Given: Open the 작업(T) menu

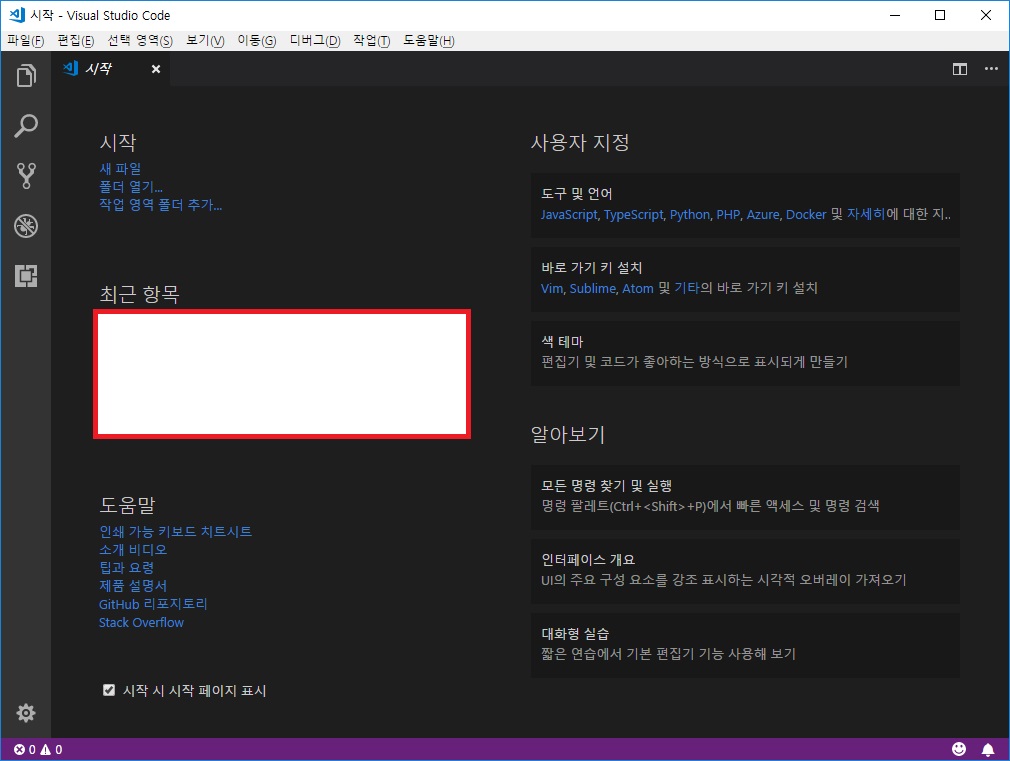Looking at the screenshot, I should pyautogui.click(x=372, y=41).
